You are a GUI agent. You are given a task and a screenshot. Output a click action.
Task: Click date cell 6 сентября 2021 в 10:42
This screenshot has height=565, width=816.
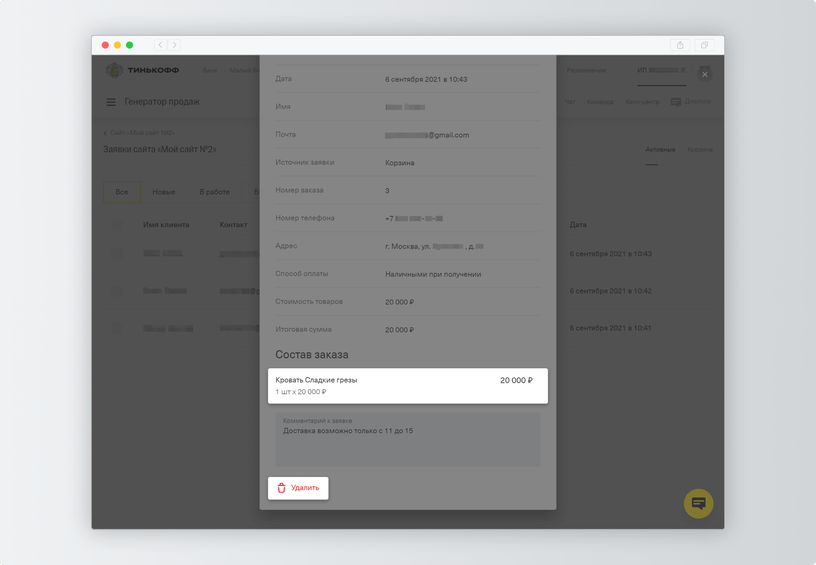(x=610, y=291)
